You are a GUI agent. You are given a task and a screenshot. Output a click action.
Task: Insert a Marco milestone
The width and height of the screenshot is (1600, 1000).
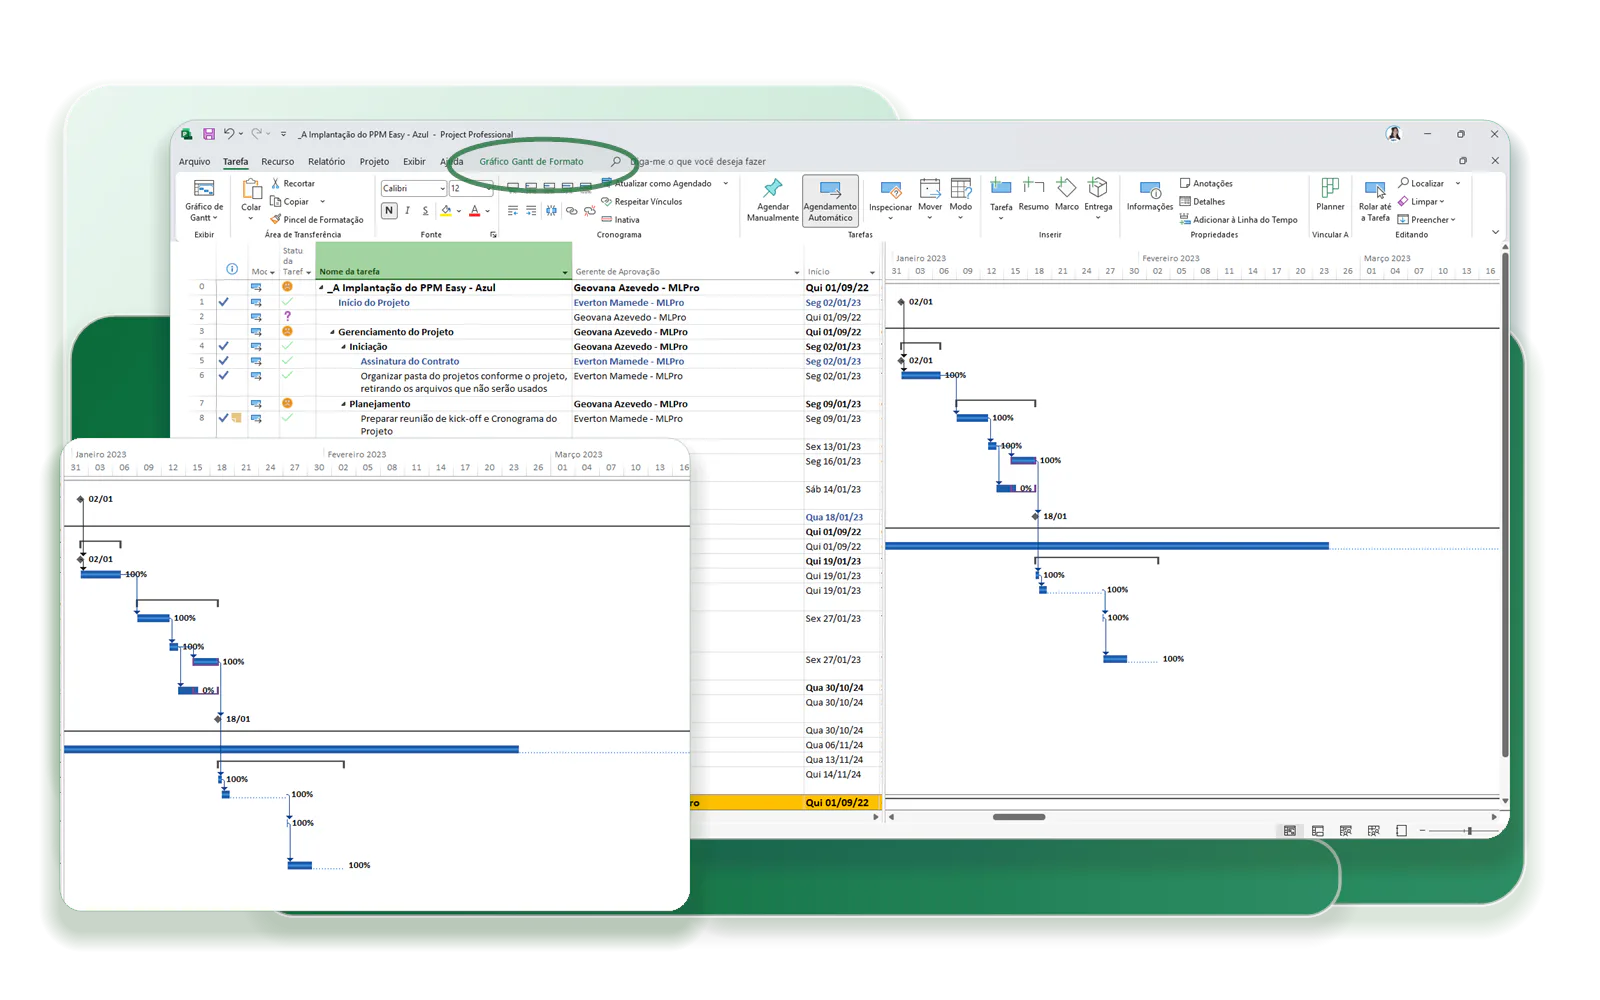pyautogui.click(x=1067, y=196)
